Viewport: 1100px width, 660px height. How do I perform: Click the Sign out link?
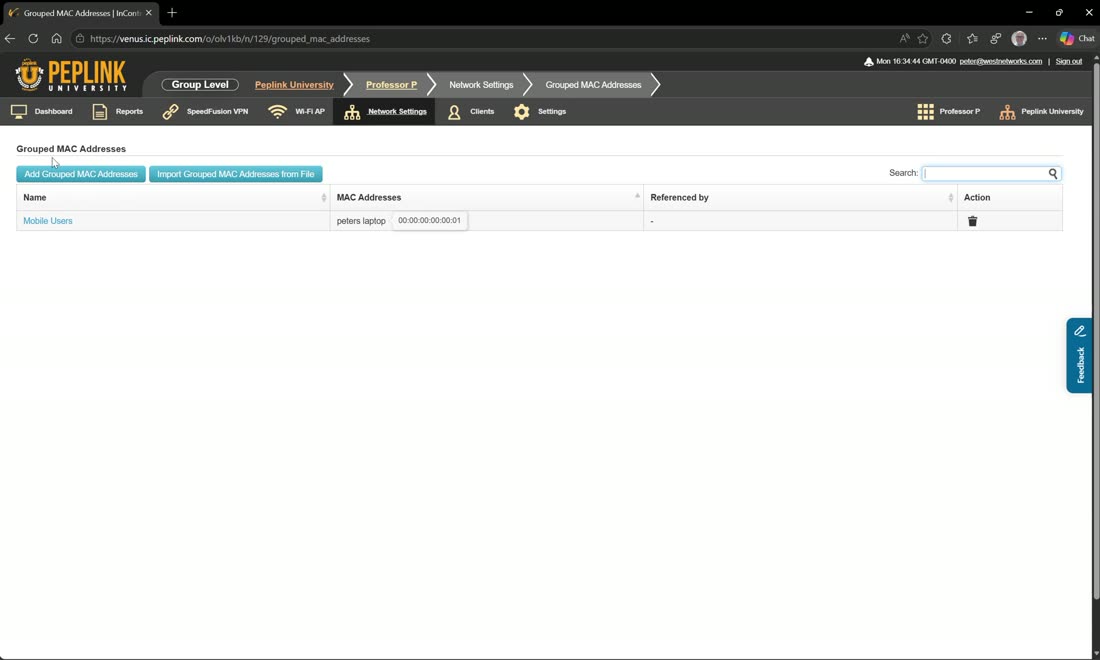tap(1068, 62)
